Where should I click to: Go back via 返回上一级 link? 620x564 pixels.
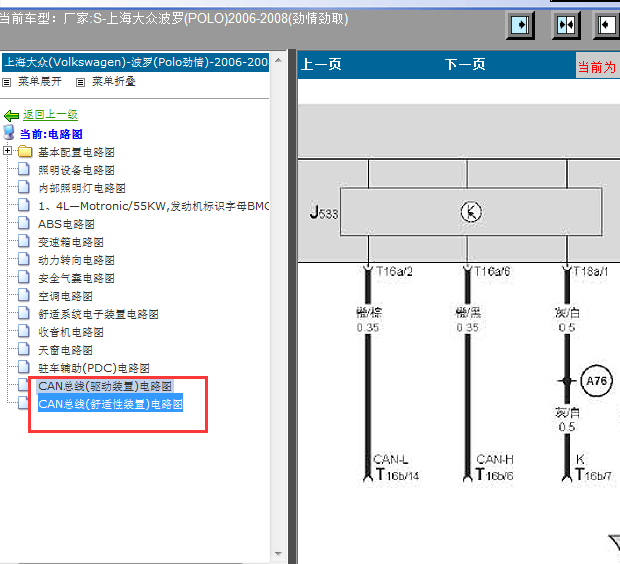[50, 115]
